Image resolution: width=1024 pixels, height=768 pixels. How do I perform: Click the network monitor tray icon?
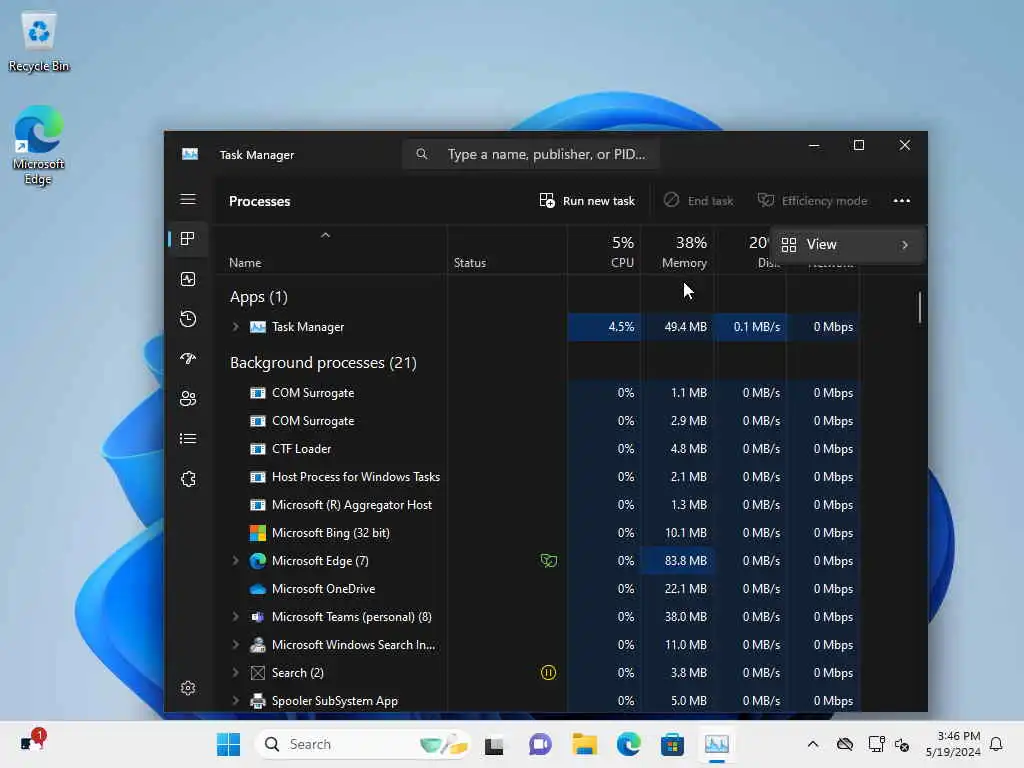point(876,744)
